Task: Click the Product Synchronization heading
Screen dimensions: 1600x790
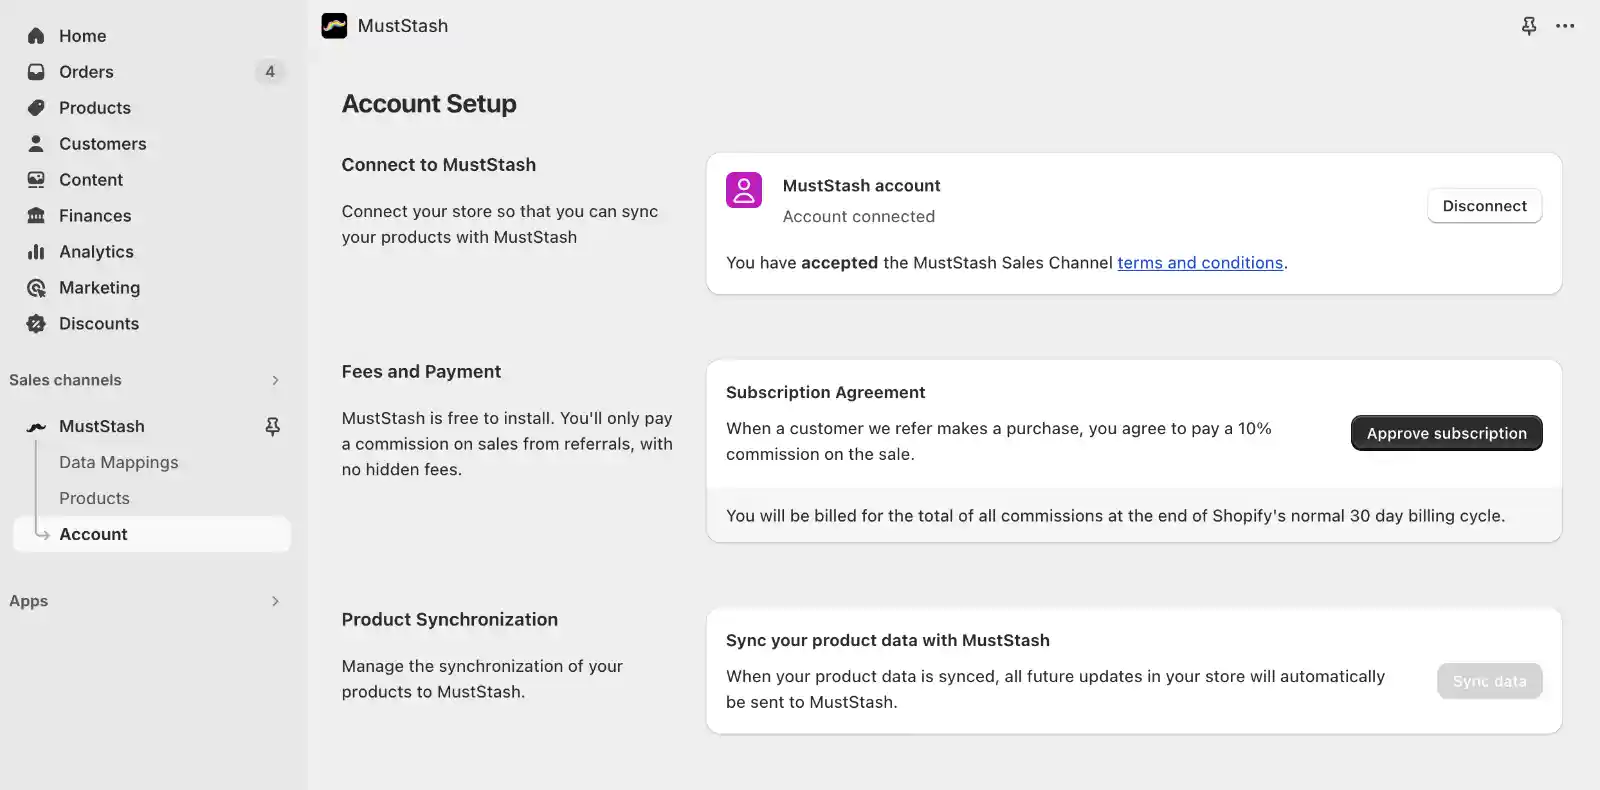Action: coord(450,620)
